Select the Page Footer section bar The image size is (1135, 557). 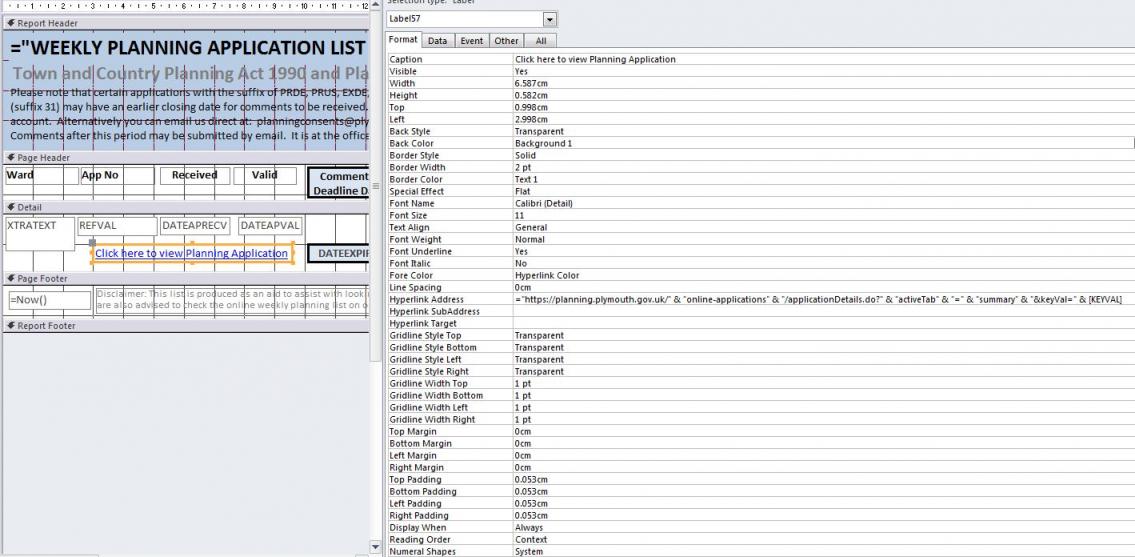click(186, 278)
